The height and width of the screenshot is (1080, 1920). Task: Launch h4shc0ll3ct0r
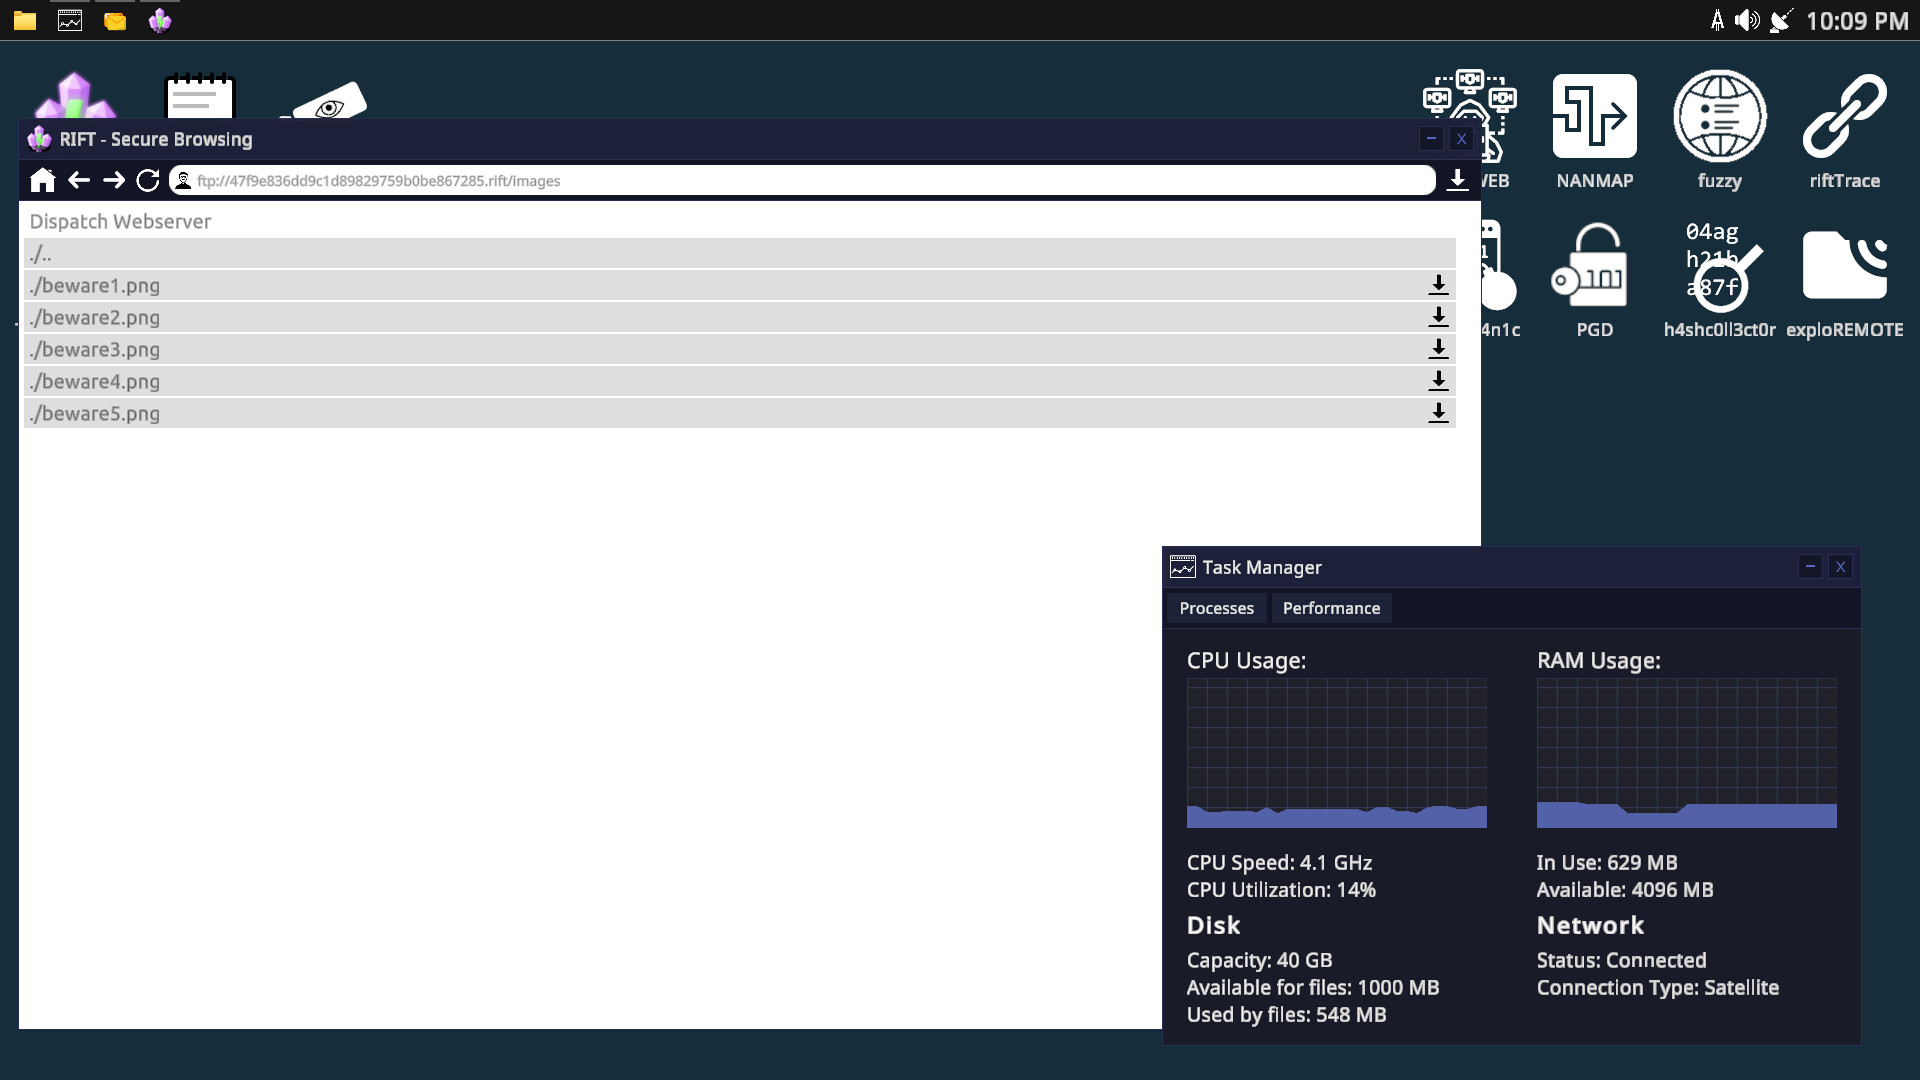(1719, 265)
